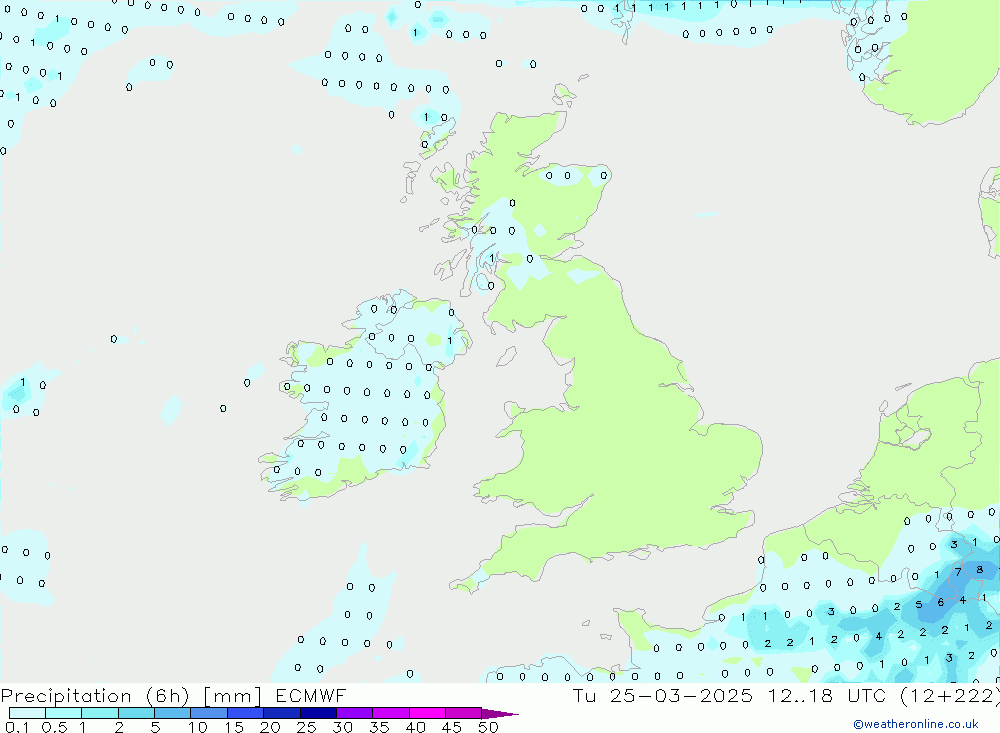The width and height of the screenshot is (1000, 733).
Task: Click the 30–35 mm purple legend box
Action: (x=354, y=713)
